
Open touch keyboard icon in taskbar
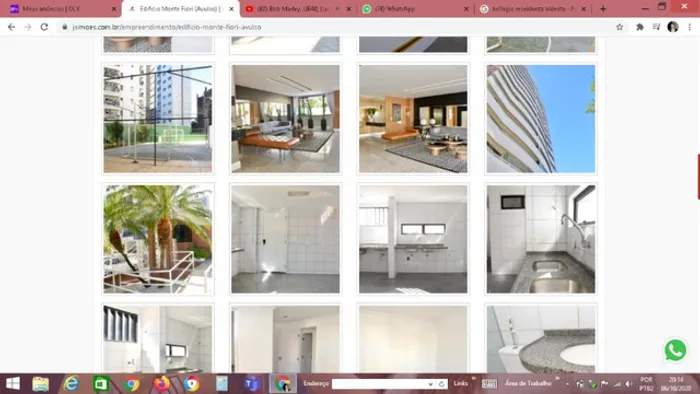[489, 384]
